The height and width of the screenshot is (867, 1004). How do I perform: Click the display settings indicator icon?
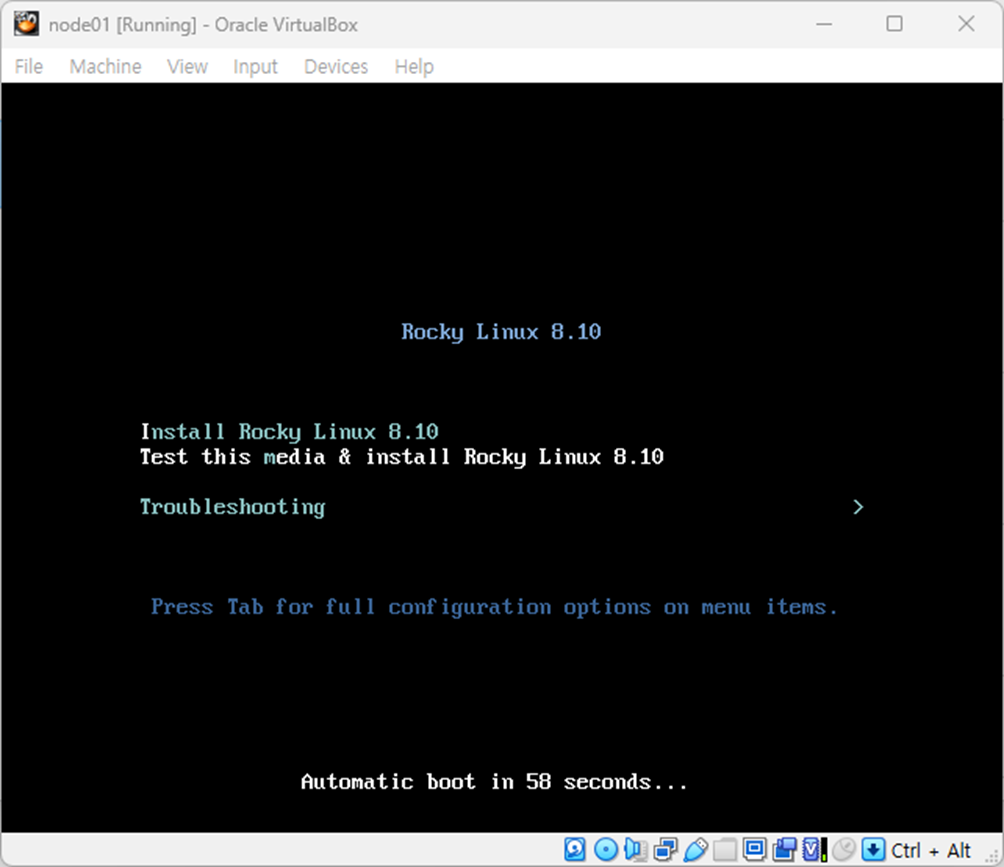click(x=754, y=850)
